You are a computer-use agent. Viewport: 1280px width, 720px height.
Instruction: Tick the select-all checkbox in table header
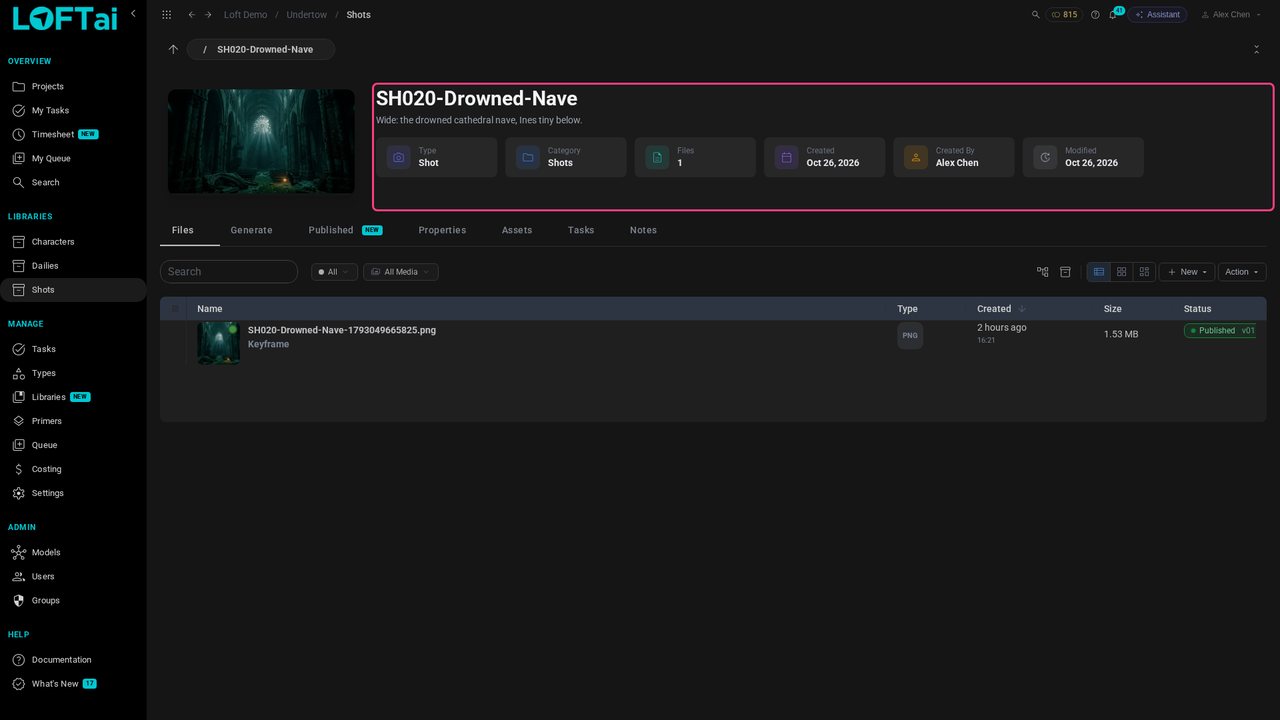point(175,309)
